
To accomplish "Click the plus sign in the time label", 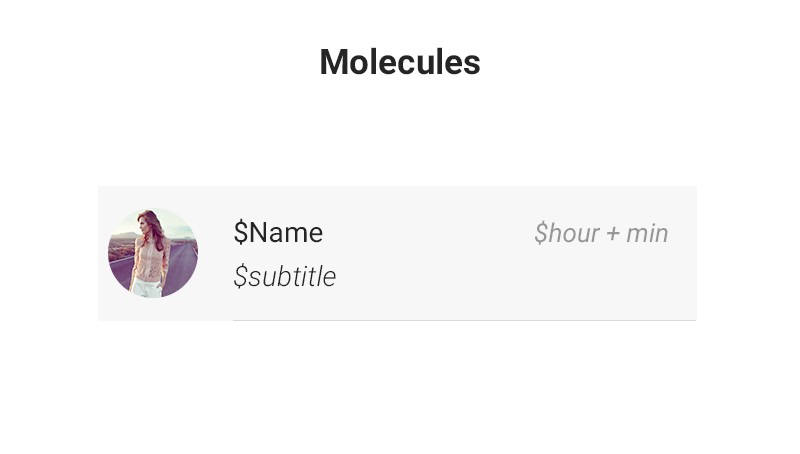I will pyautogui.click(x=612, y=235).
